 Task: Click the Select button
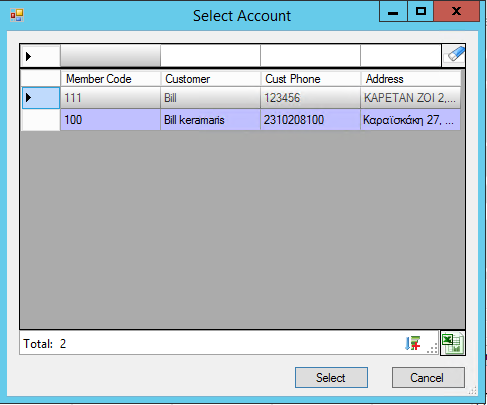point(331,378)
